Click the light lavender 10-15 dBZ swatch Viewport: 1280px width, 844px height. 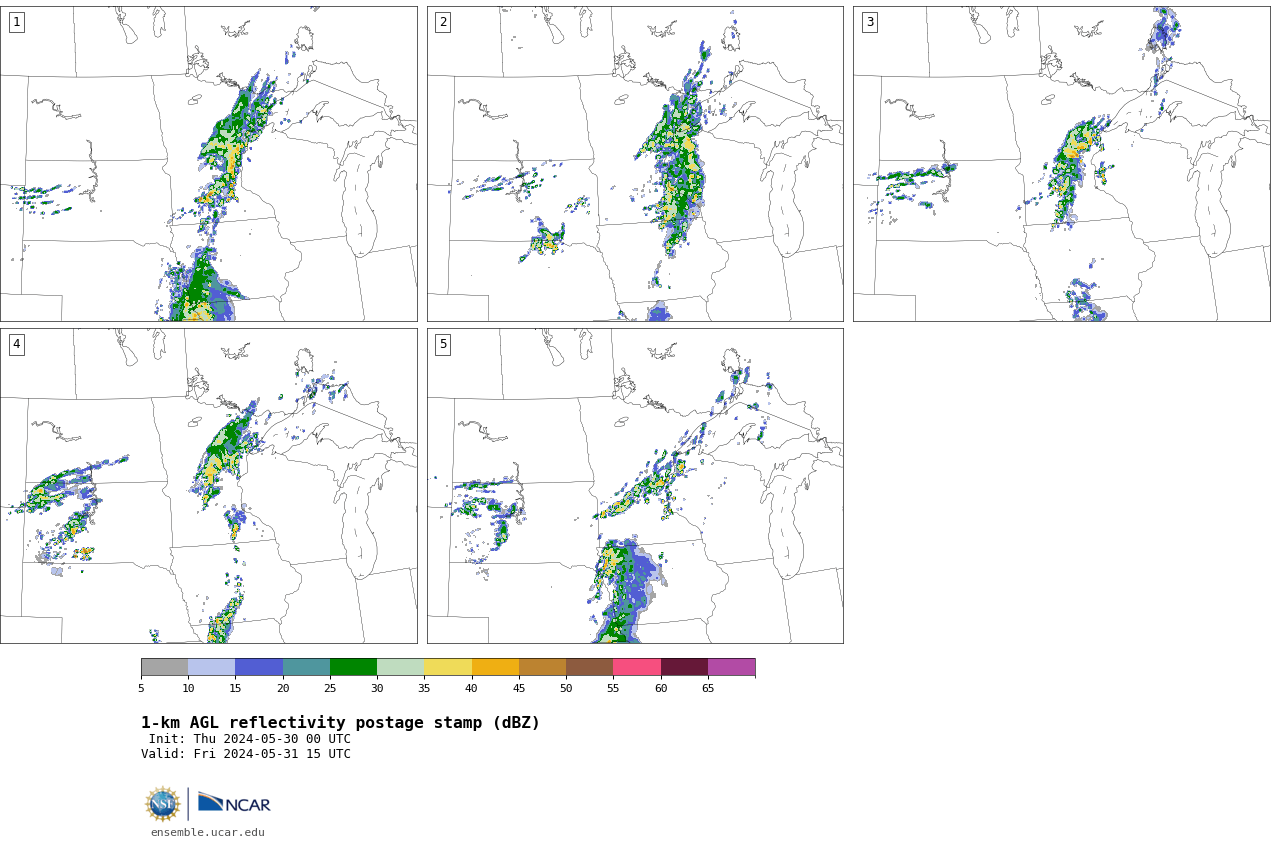click(212, 667)
